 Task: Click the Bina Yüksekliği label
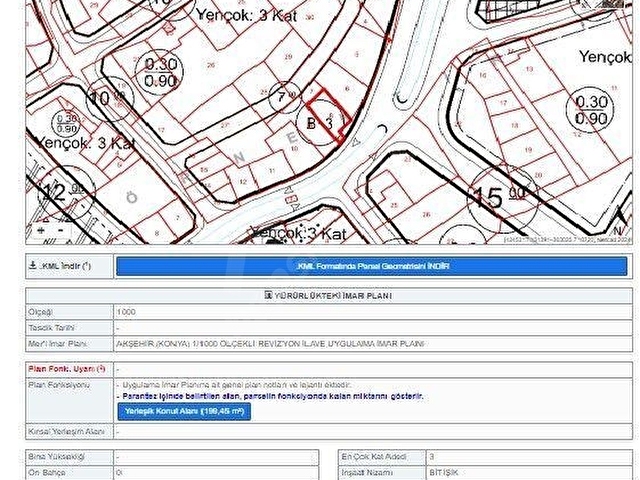(x=56, y=457)
